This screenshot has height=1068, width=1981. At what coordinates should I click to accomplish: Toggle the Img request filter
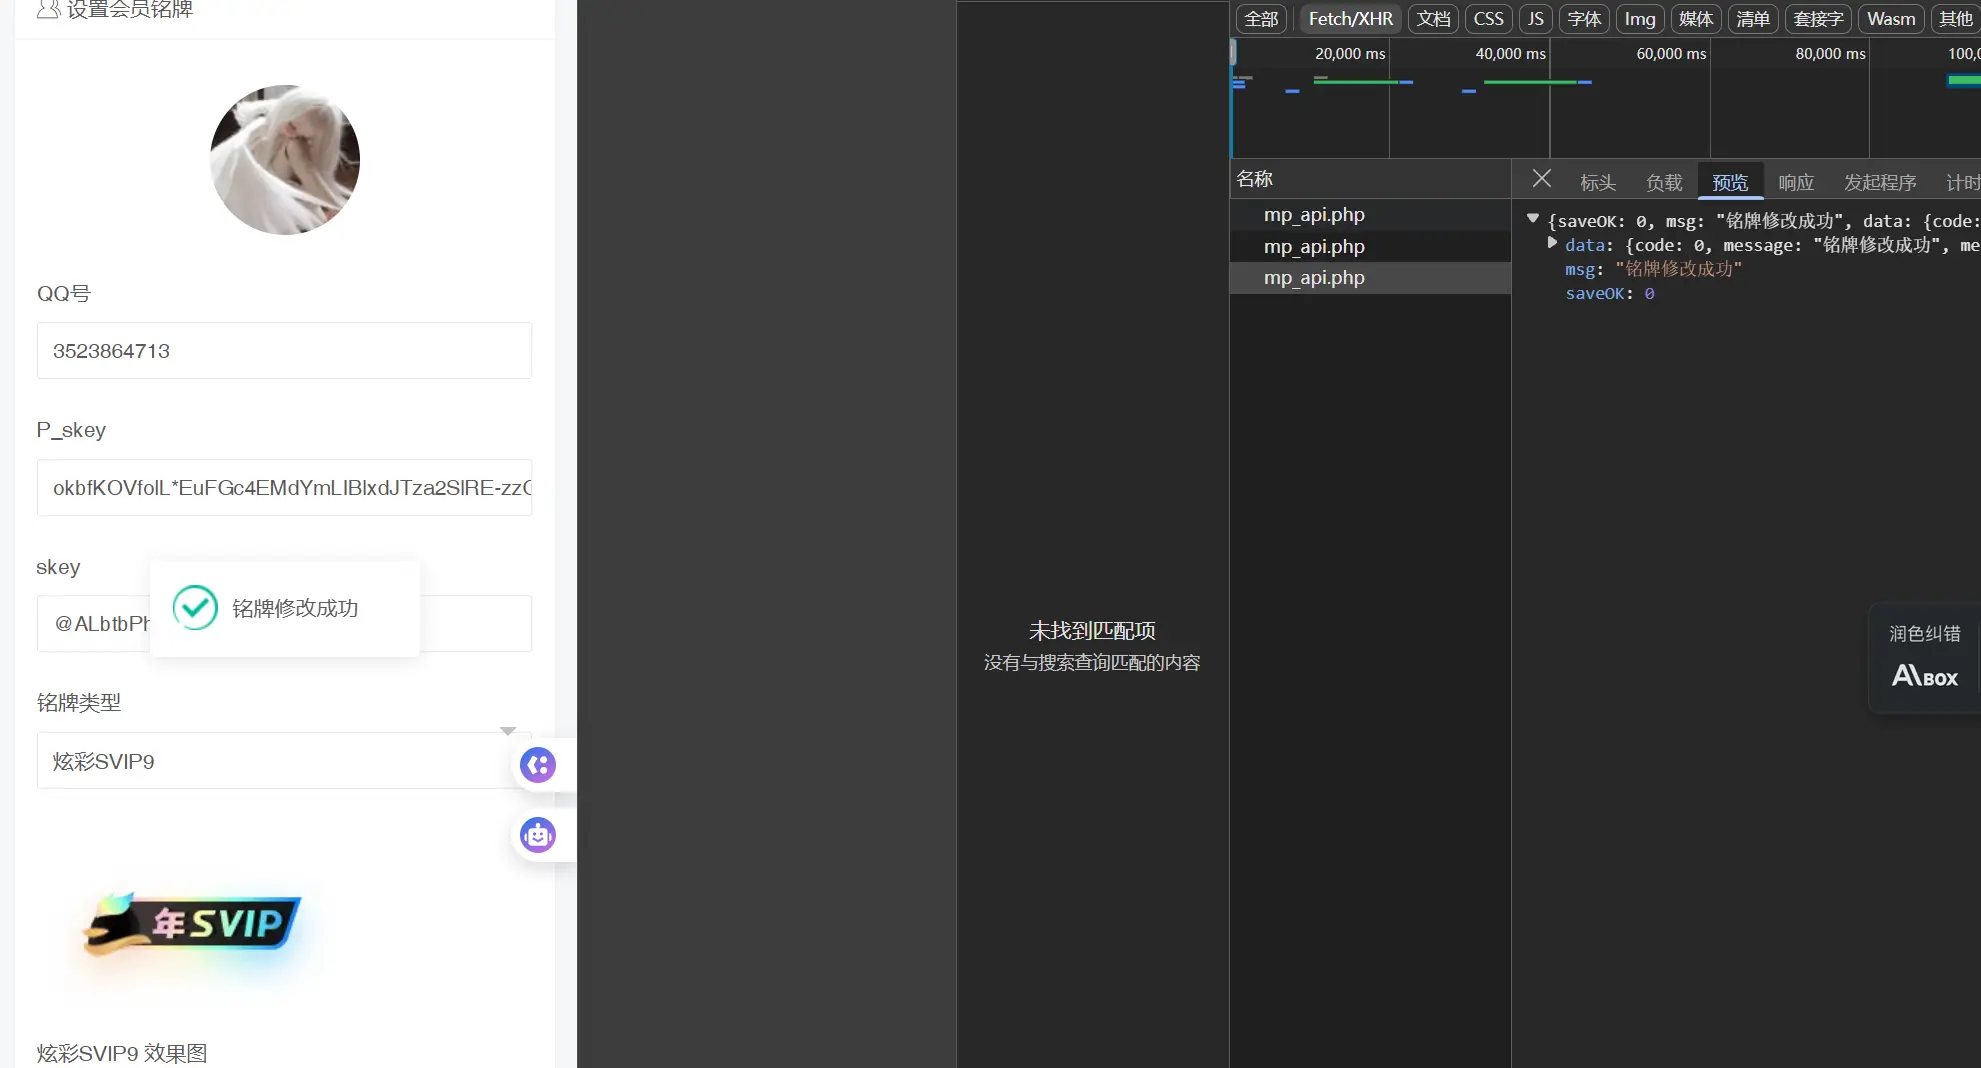coord(1639,19)
